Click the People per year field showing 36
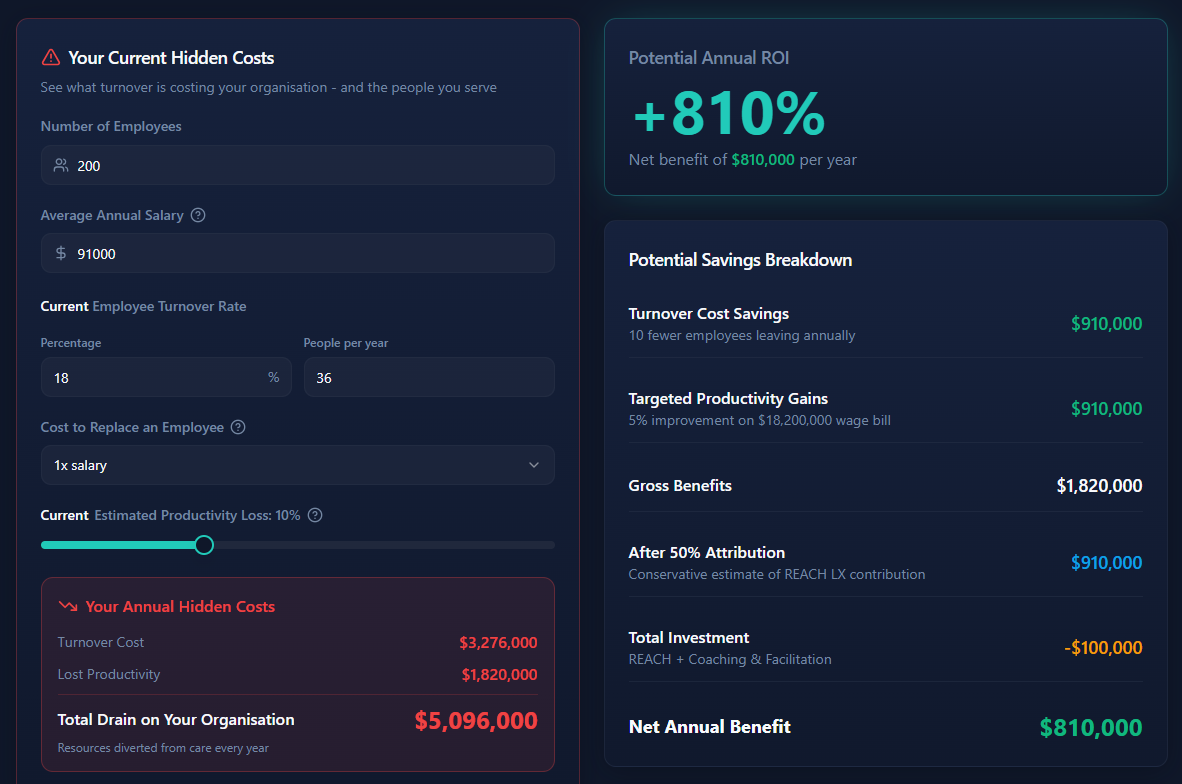The height and width of the screenshot is (784, 1182). pyautogui.click(x=429, y=377)
